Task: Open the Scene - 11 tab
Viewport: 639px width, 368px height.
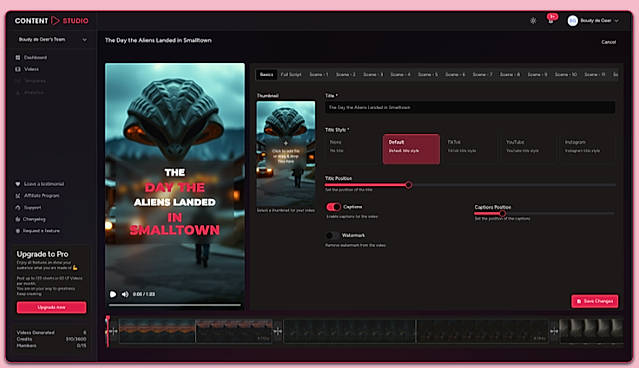Action: (x=595, y=75)
